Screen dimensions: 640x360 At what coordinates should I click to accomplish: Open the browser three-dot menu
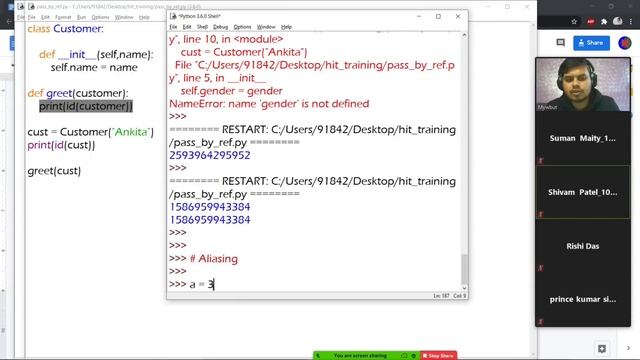(x=631, y=22)
